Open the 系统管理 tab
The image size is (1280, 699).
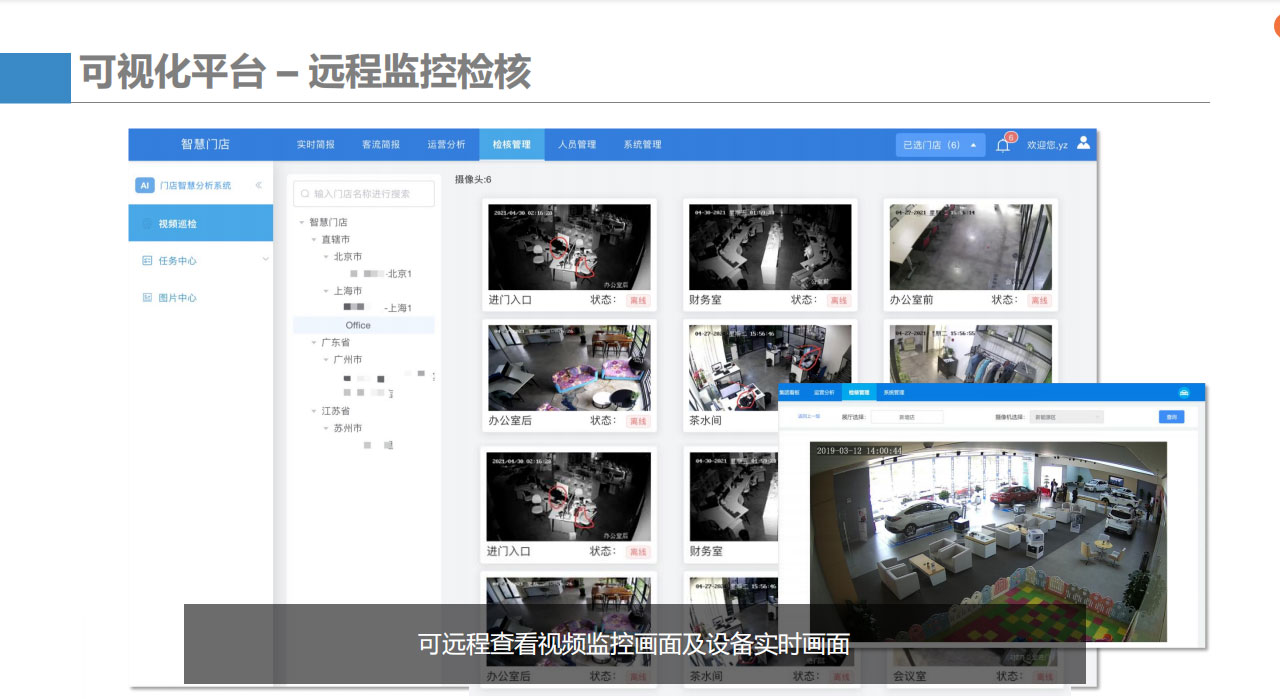[642, 145]
